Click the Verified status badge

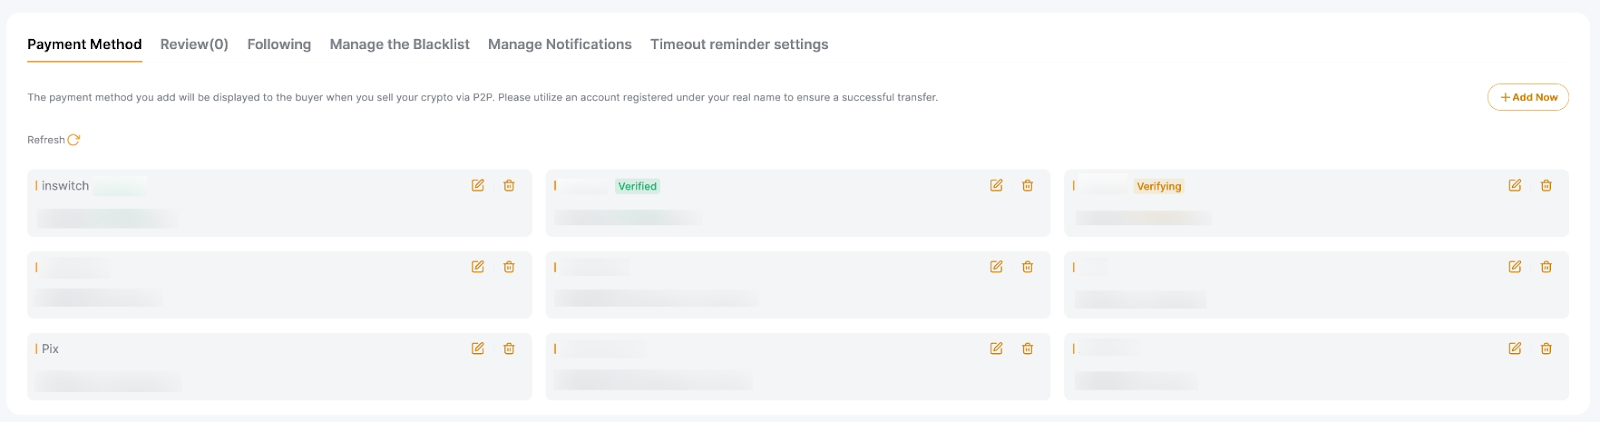click(x=637, y=187)
